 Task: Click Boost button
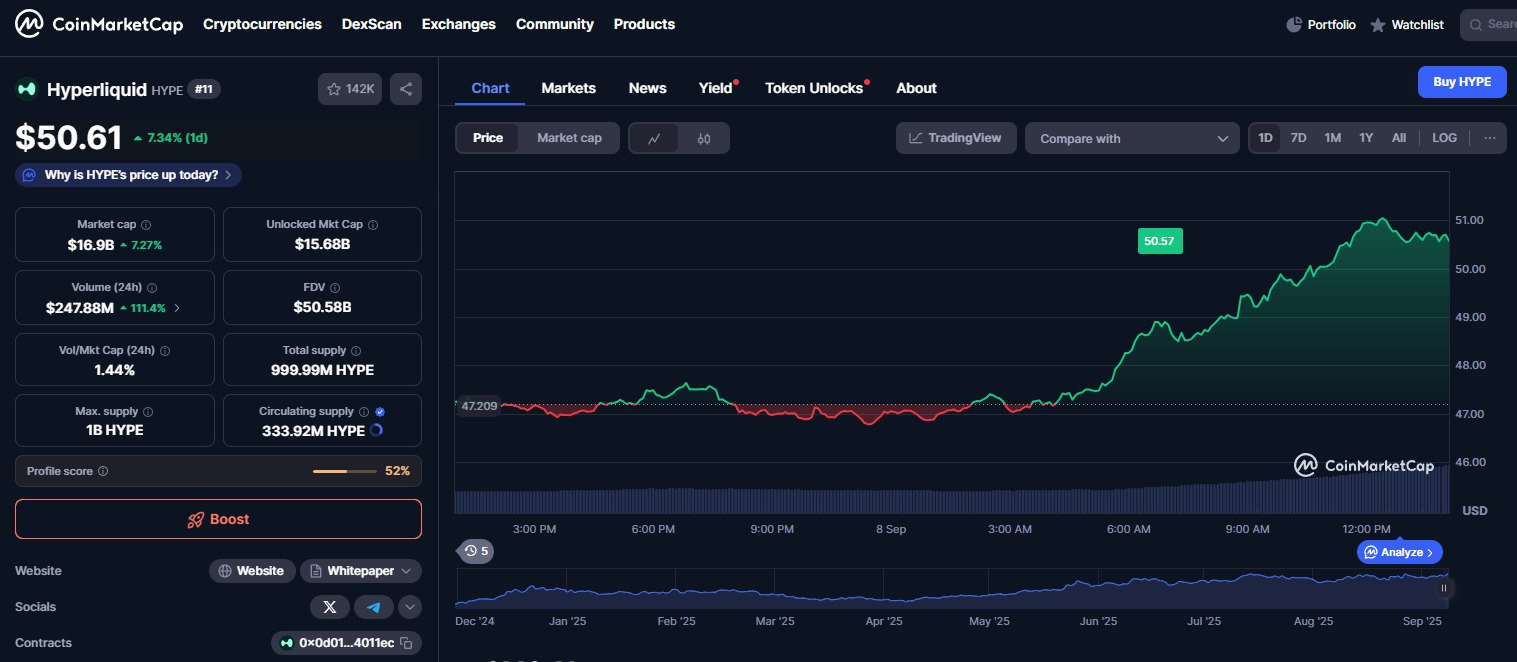click(x=218, y=519)
